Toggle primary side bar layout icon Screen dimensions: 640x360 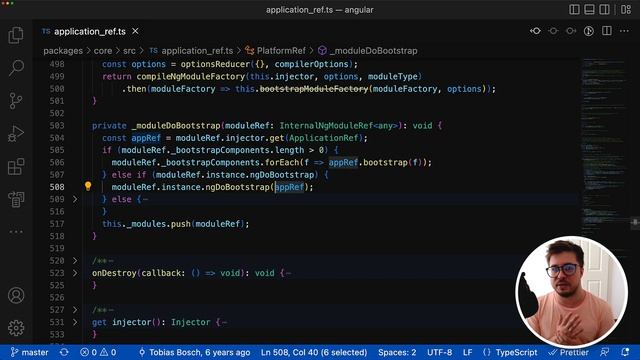pos(574,9)
